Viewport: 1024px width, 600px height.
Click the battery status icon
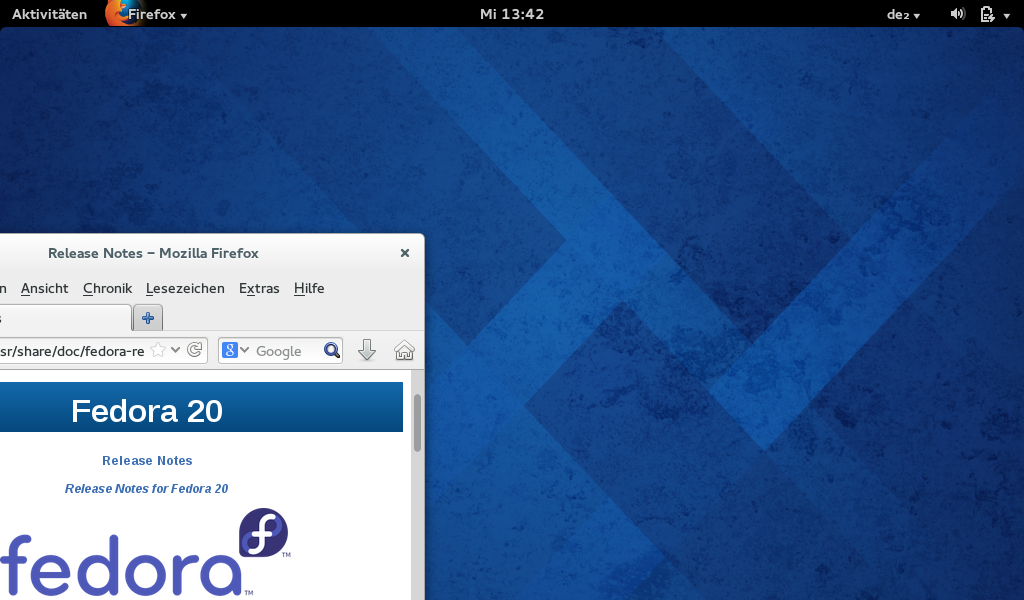(988, 14)
